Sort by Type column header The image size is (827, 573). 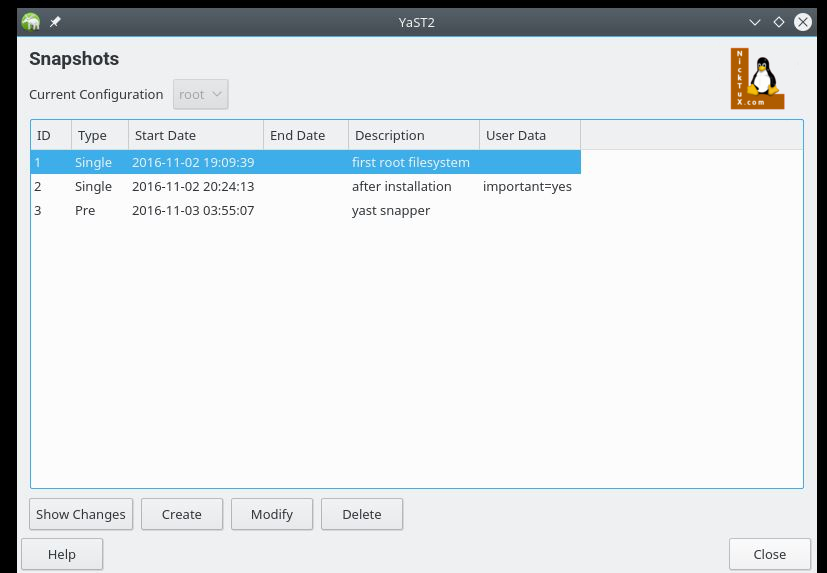pyautogui.click(x=99, y=135)
